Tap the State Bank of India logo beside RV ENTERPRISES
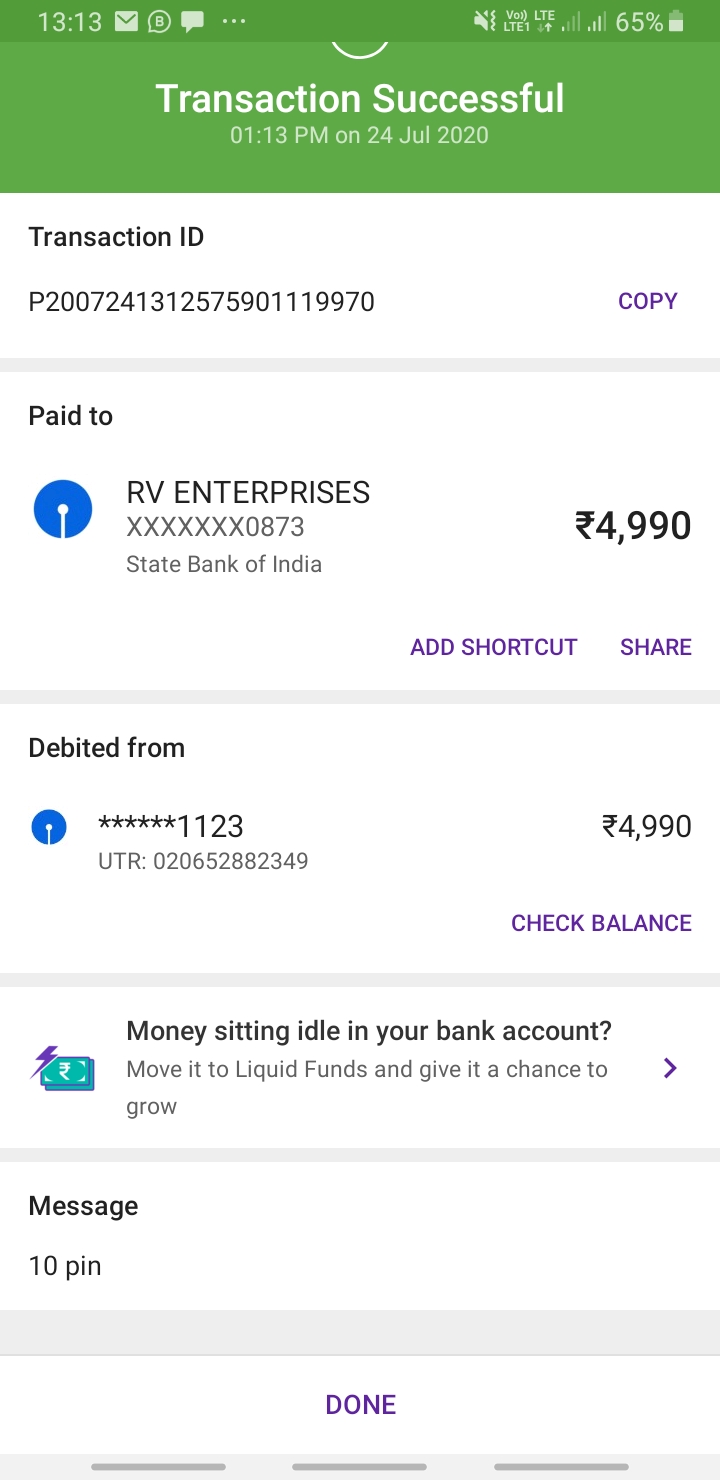The height and width of the screenshot is (1480, 720). point(63,510)
